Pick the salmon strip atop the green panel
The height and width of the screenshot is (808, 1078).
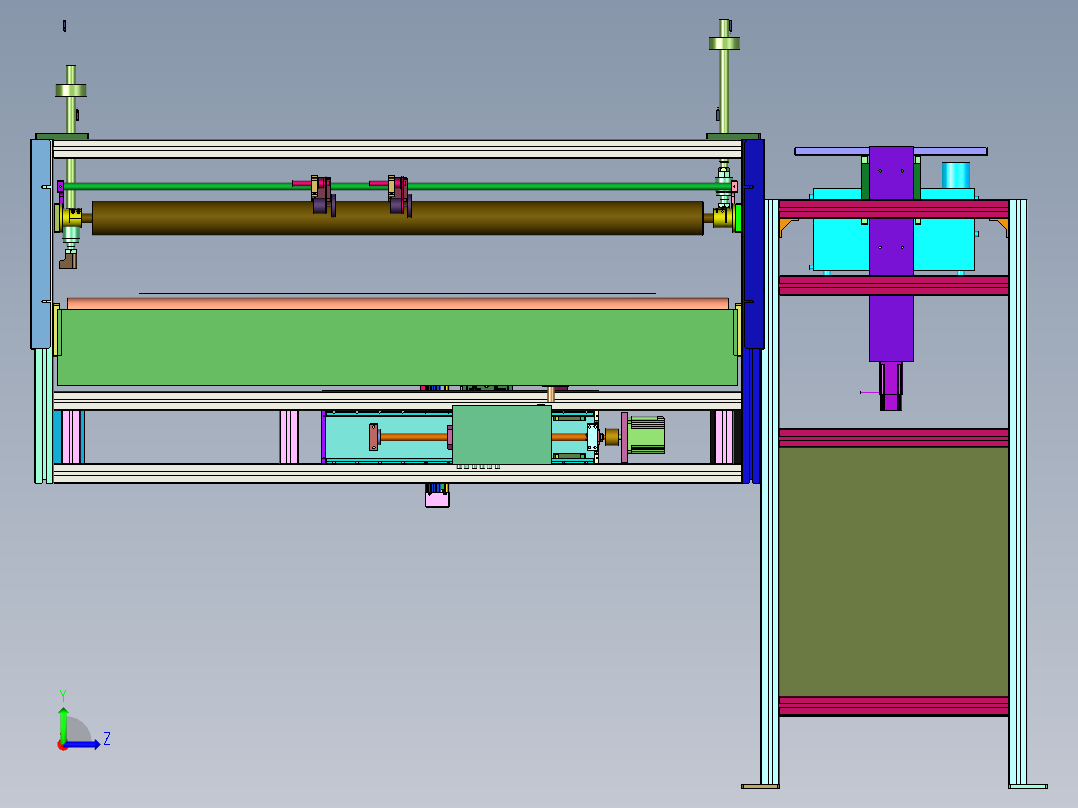pyautogui.click(x=397, y=303)
